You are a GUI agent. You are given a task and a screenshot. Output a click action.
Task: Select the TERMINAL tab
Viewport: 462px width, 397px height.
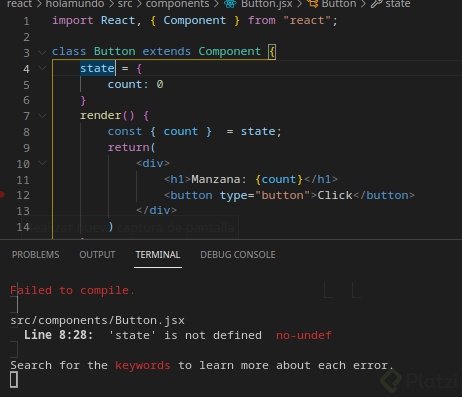(x=158, y=255)
